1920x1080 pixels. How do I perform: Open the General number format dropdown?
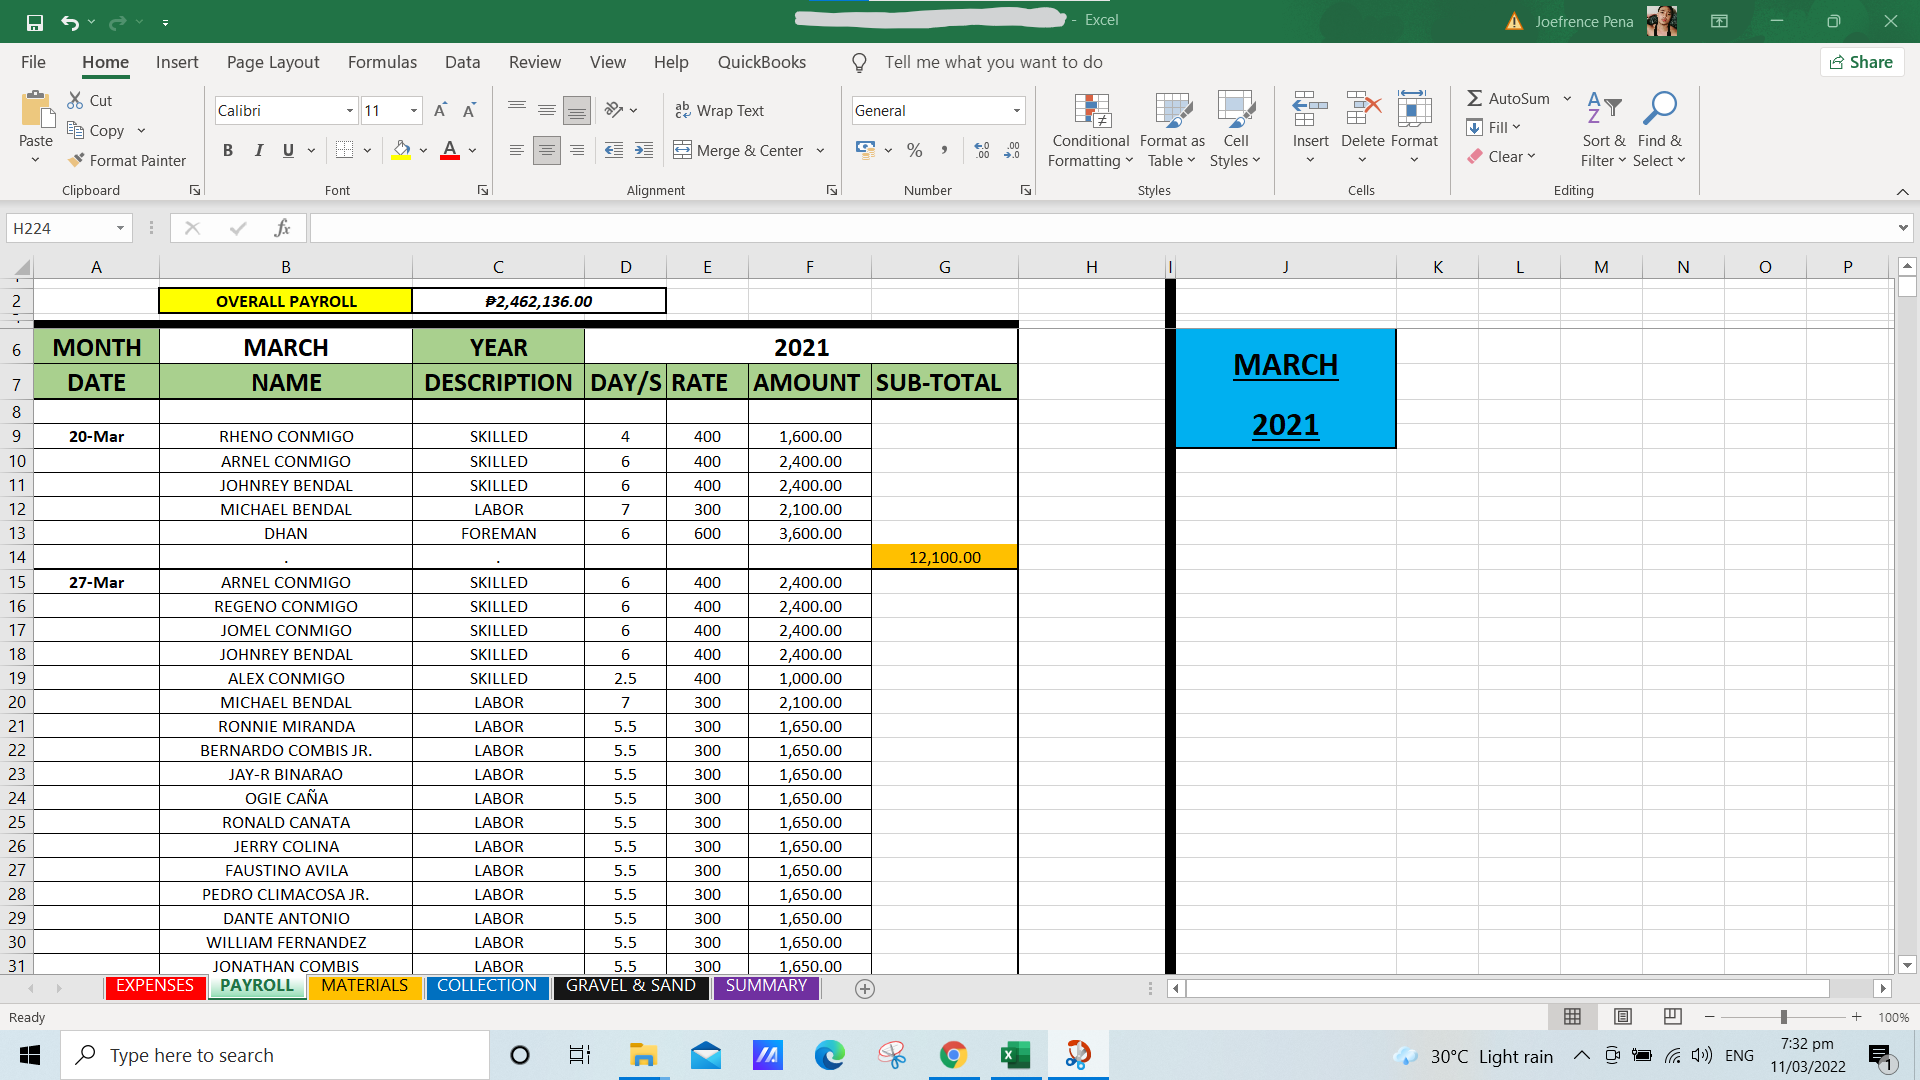1016,110
